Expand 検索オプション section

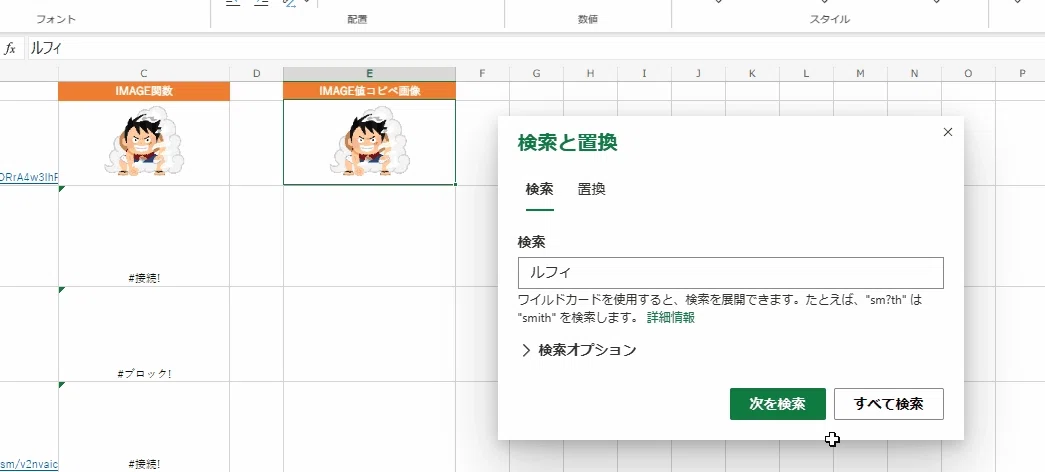pos(578,350)
